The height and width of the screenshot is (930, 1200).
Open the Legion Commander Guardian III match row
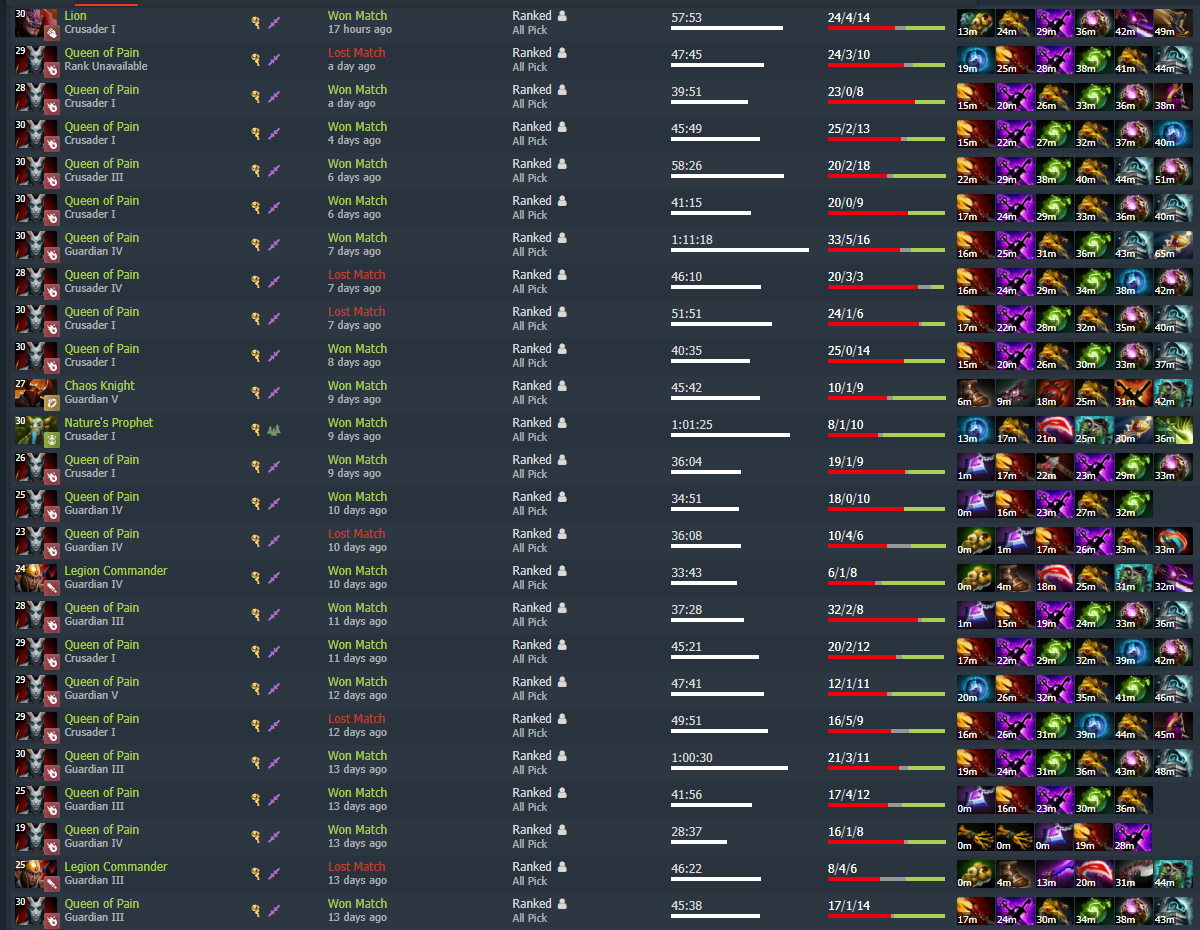(600, 874)
